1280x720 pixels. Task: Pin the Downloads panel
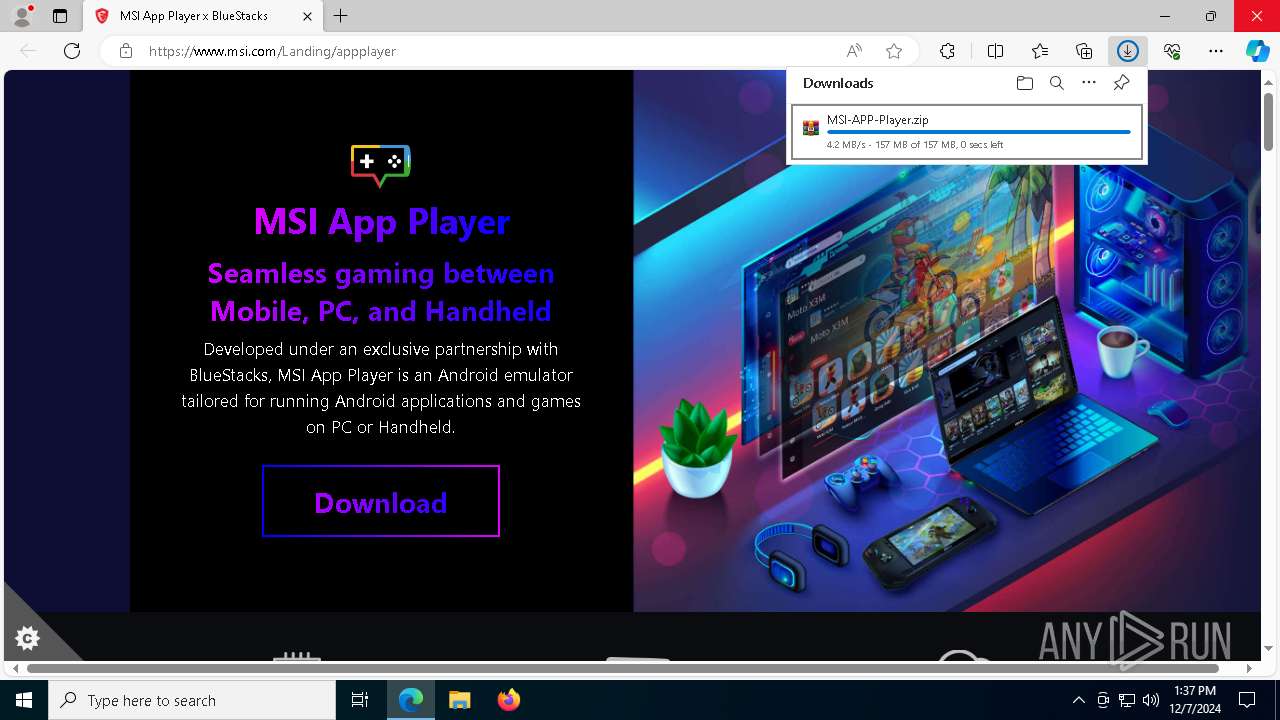(x=1121, y=83)
